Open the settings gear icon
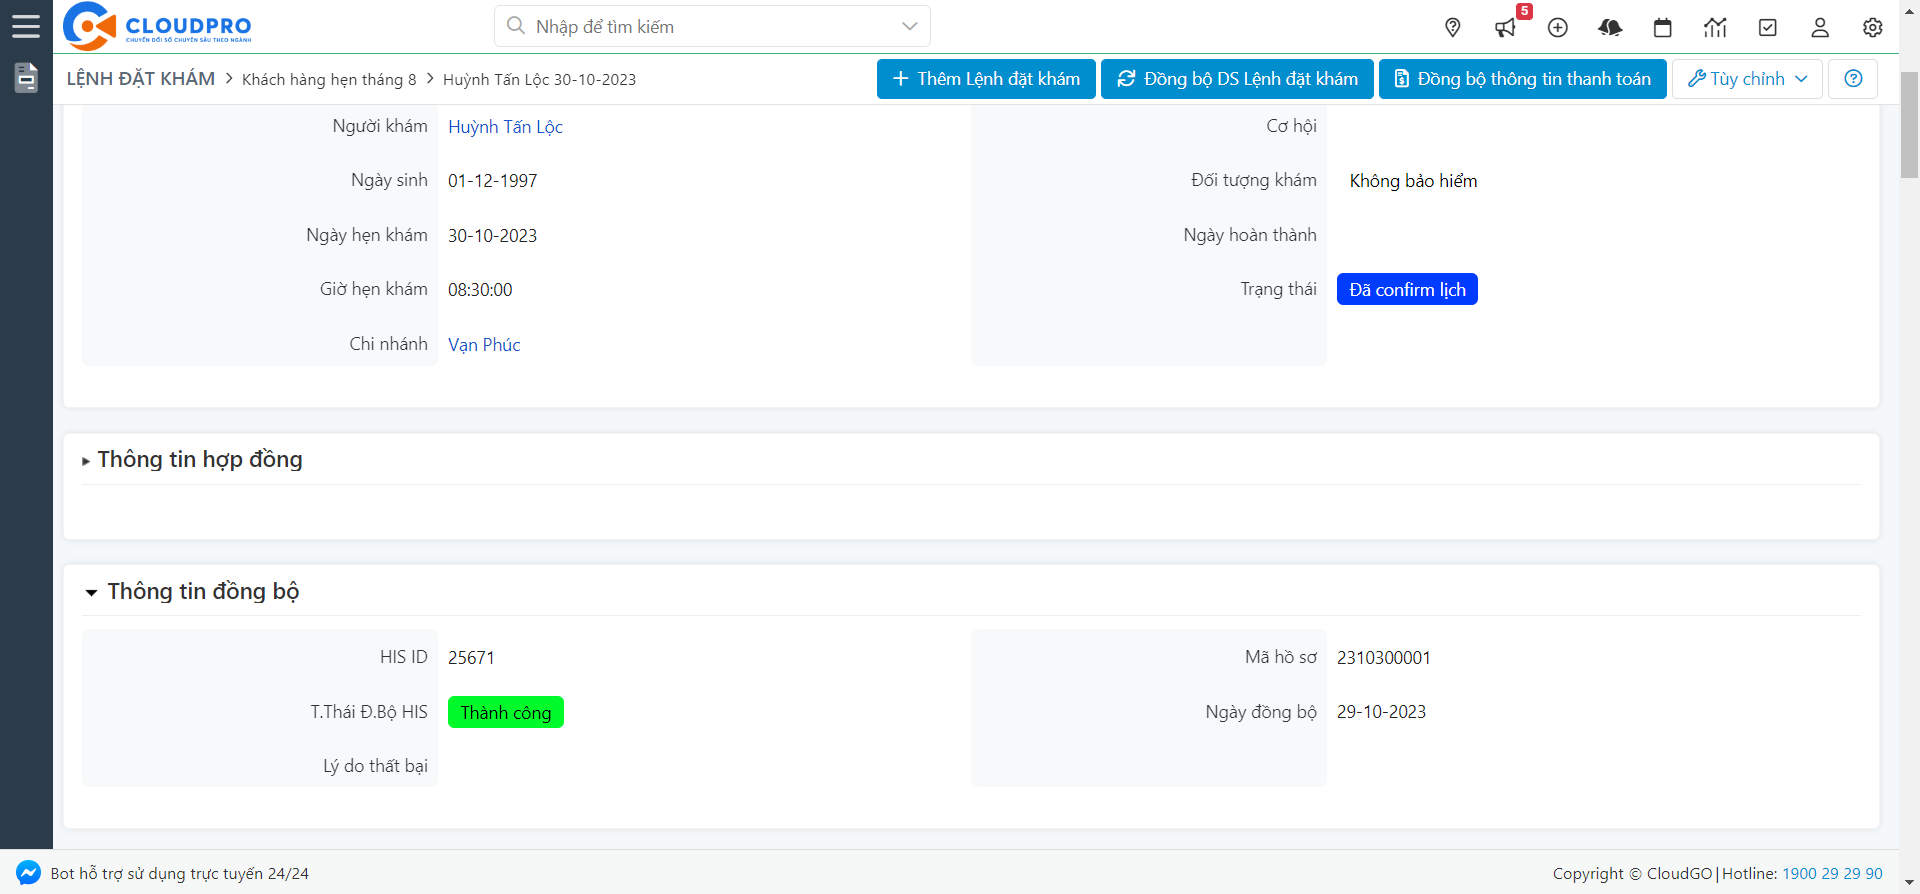Viewport: 1920px width, 894px height. pos(1873,28)
